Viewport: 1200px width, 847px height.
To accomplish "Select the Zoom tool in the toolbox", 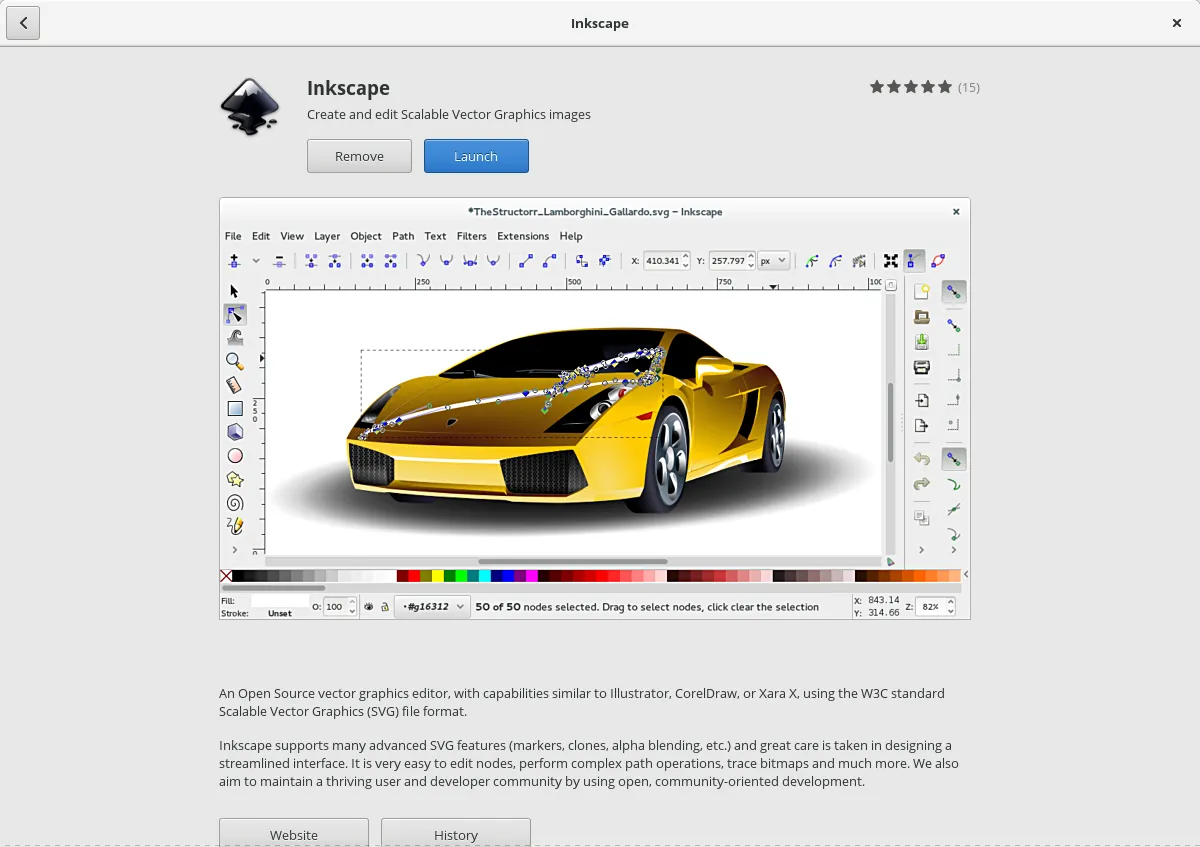I will tap(235, 361).
